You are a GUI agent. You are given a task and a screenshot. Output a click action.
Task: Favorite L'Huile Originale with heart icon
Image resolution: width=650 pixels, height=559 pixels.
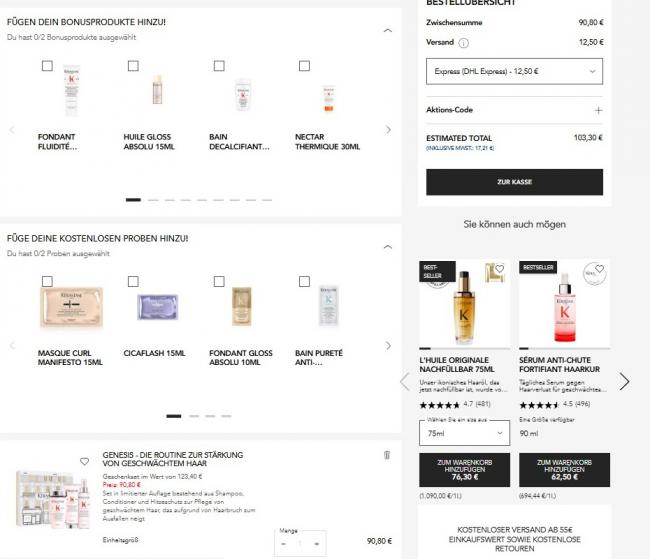point(500,269)
